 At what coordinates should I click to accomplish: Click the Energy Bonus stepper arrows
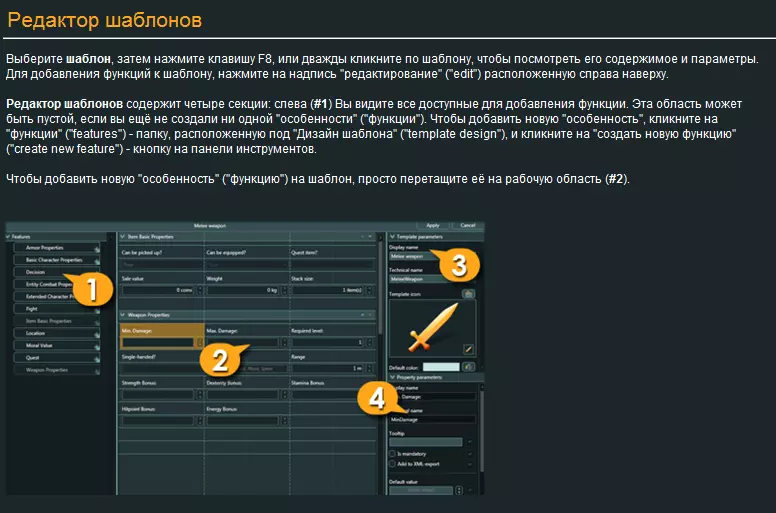point(285,420)
